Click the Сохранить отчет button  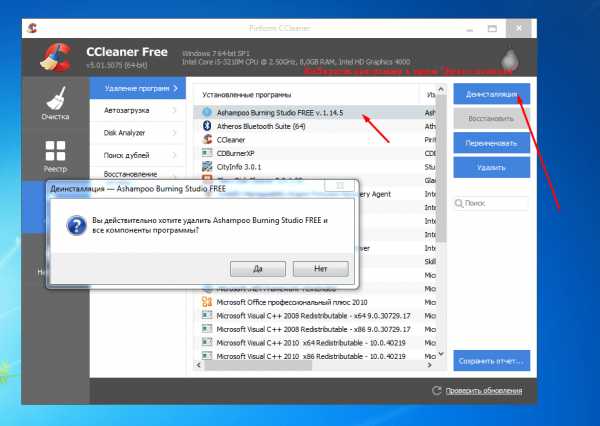[491, 360]
